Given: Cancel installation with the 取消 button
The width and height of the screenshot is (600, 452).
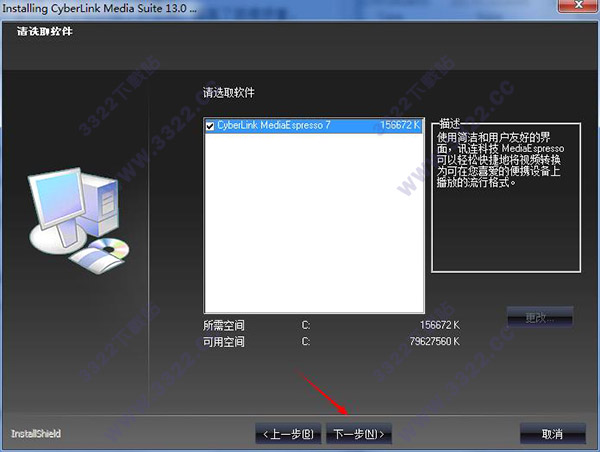Looking at the screenshot, I should [x=553, y=434].
